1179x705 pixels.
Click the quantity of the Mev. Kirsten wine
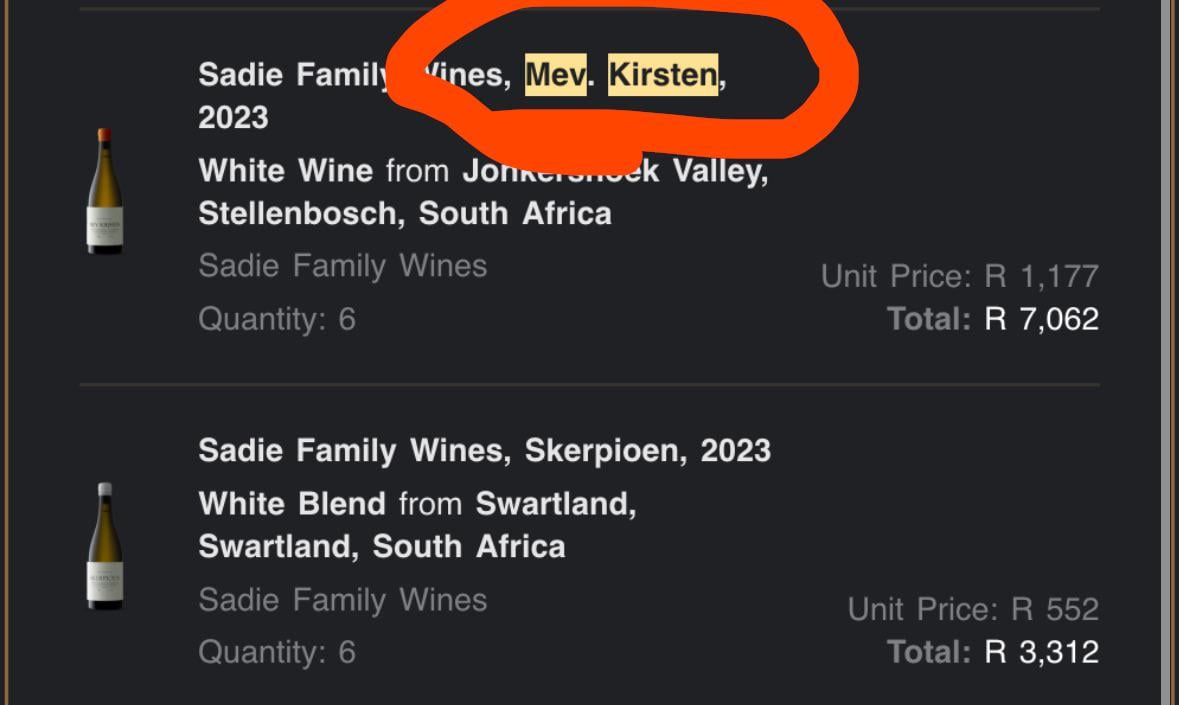click(277, 319)
